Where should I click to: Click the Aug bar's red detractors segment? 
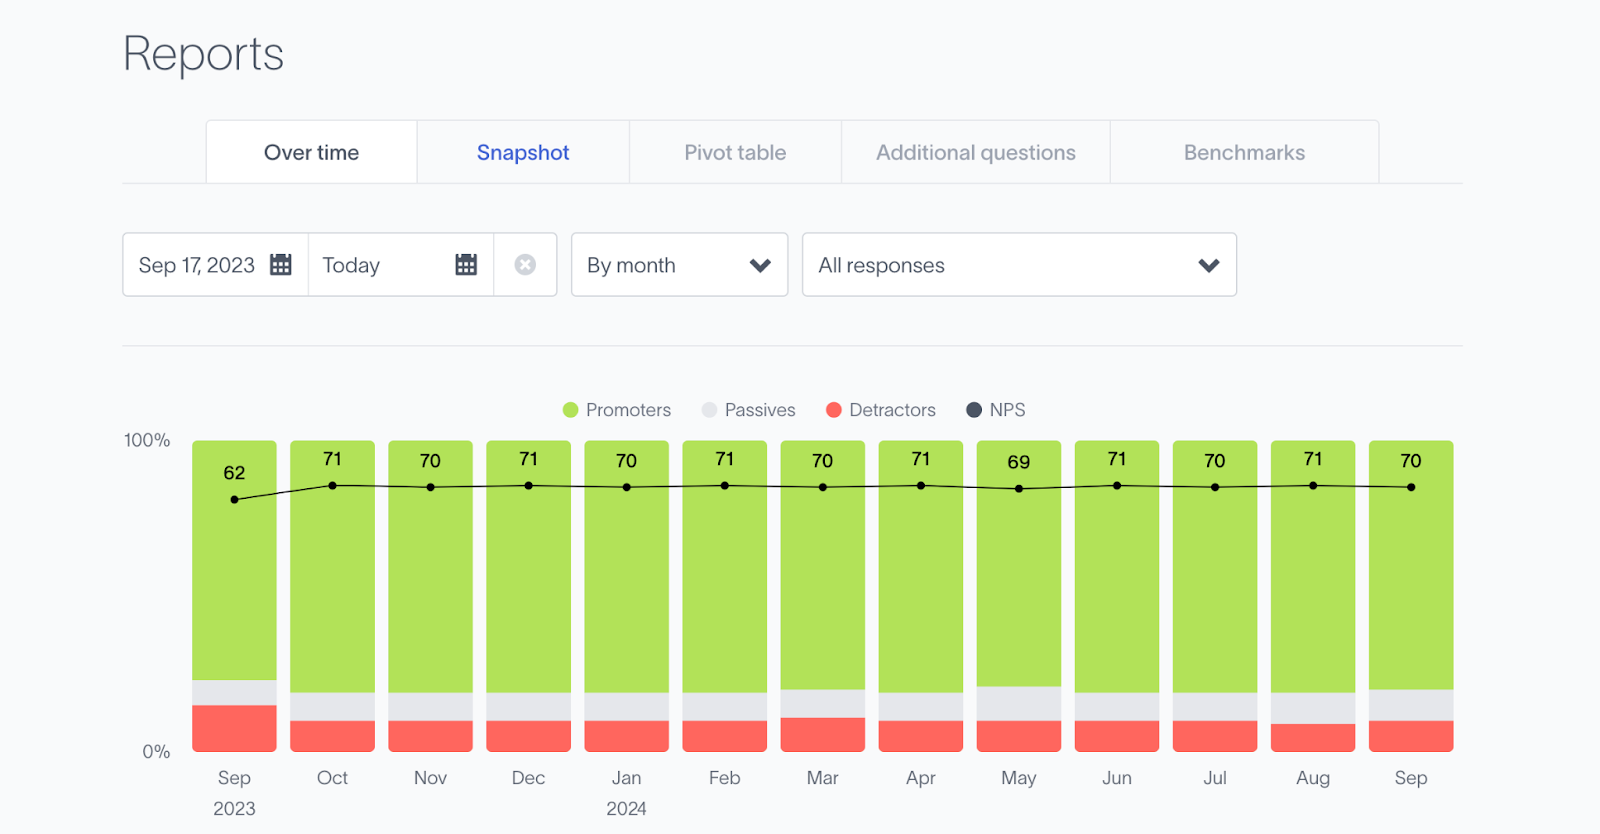point(1313,738)
